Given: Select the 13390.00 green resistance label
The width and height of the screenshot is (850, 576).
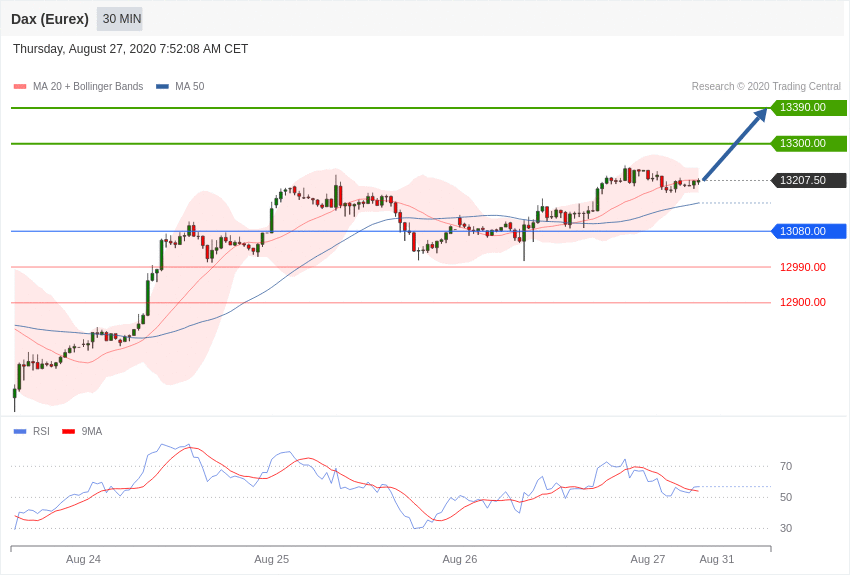Looking at the screenshot, I should 807,108.
